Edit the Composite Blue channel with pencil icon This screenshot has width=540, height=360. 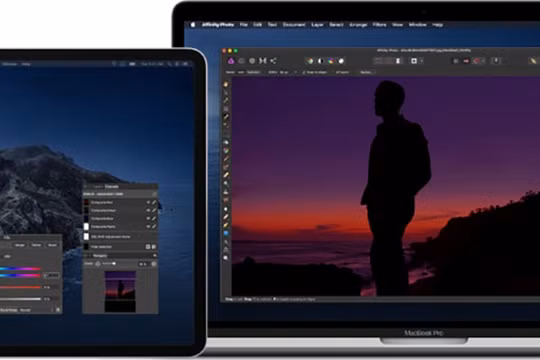click(154, 218)
